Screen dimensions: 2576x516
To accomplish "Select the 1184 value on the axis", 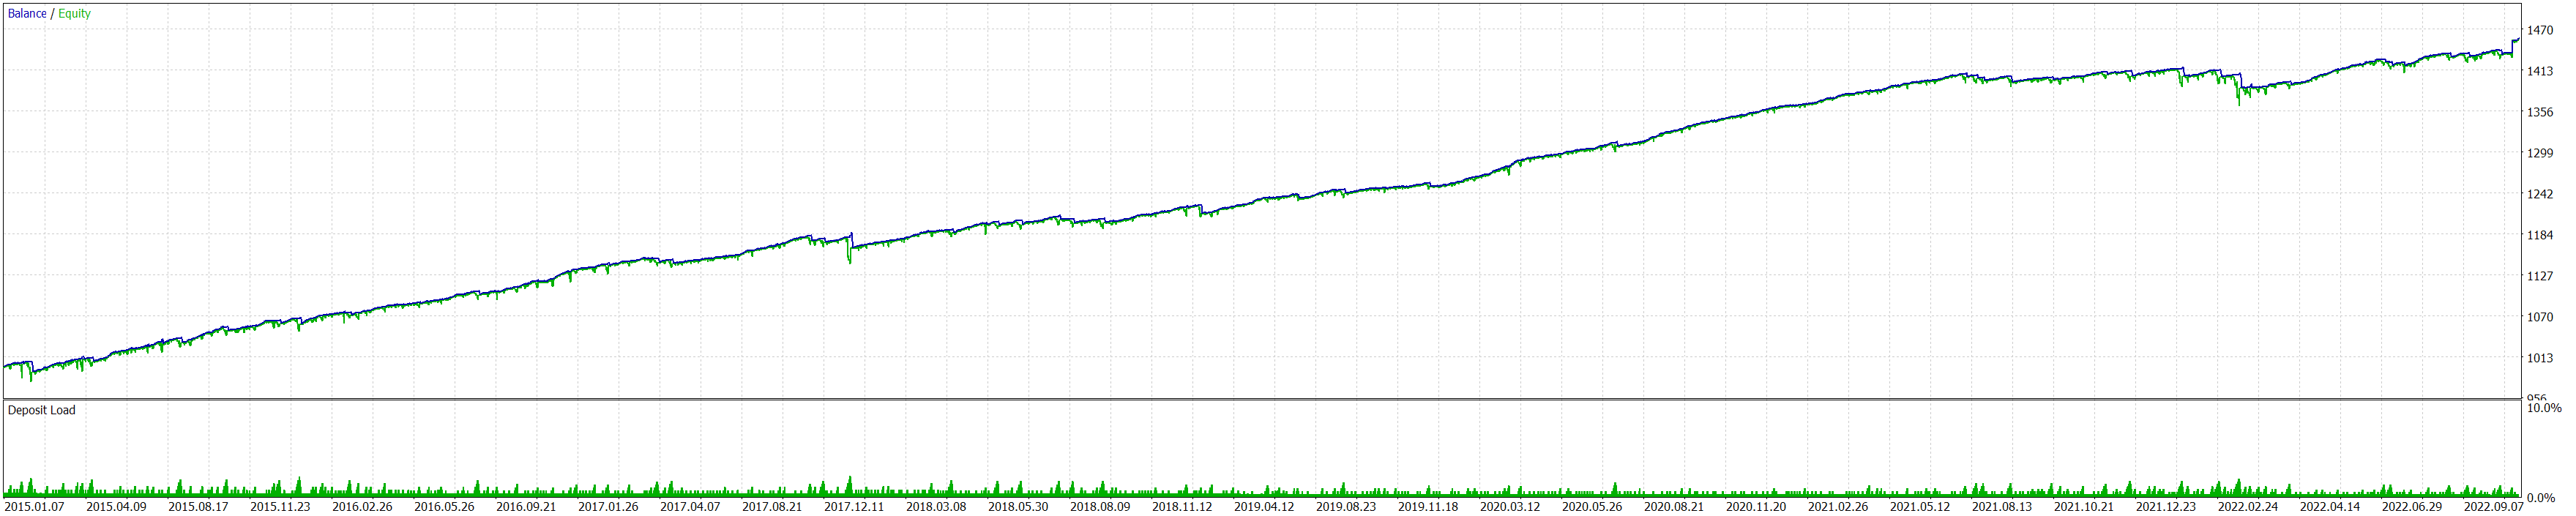I will point(2540,236).
